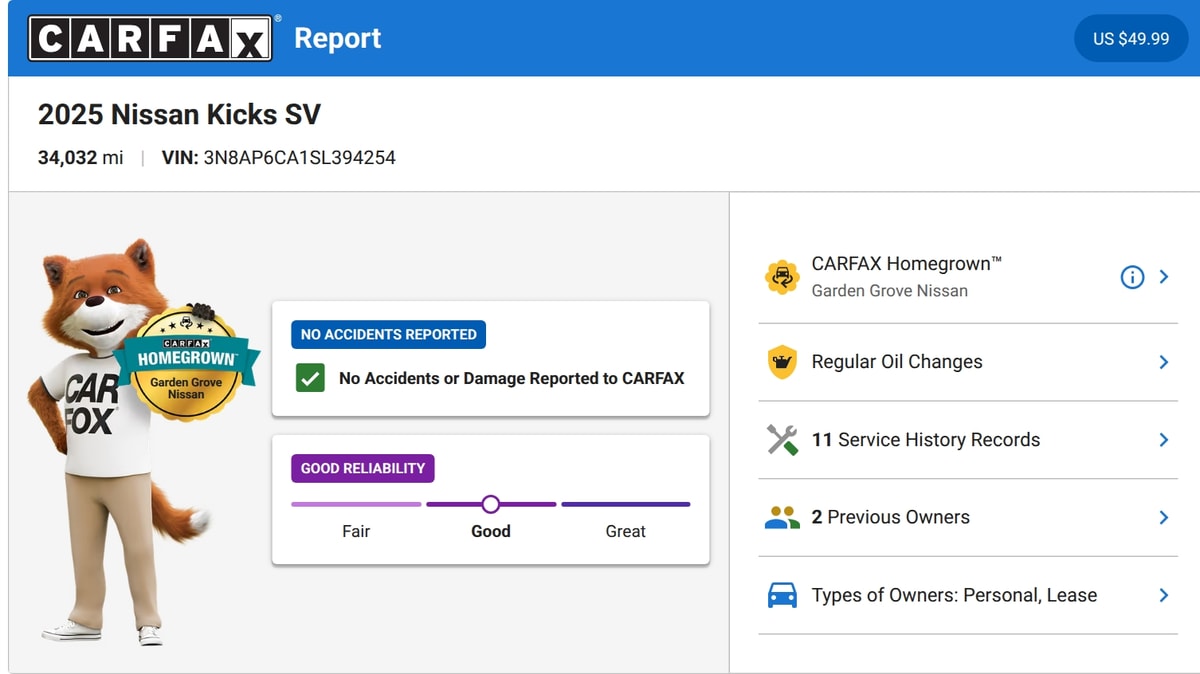Click the reliability slider circle marker
Image resolution: width=1200 pixels, height=674 pixels.
point(490,504)
